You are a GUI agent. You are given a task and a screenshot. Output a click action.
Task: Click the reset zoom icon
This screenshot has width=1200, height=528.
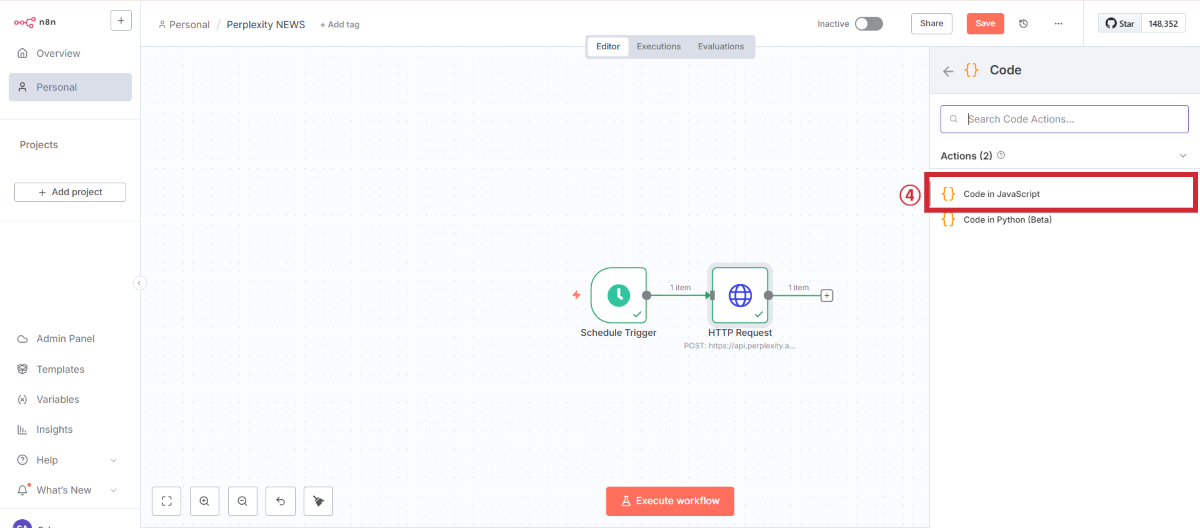point(280,501)
